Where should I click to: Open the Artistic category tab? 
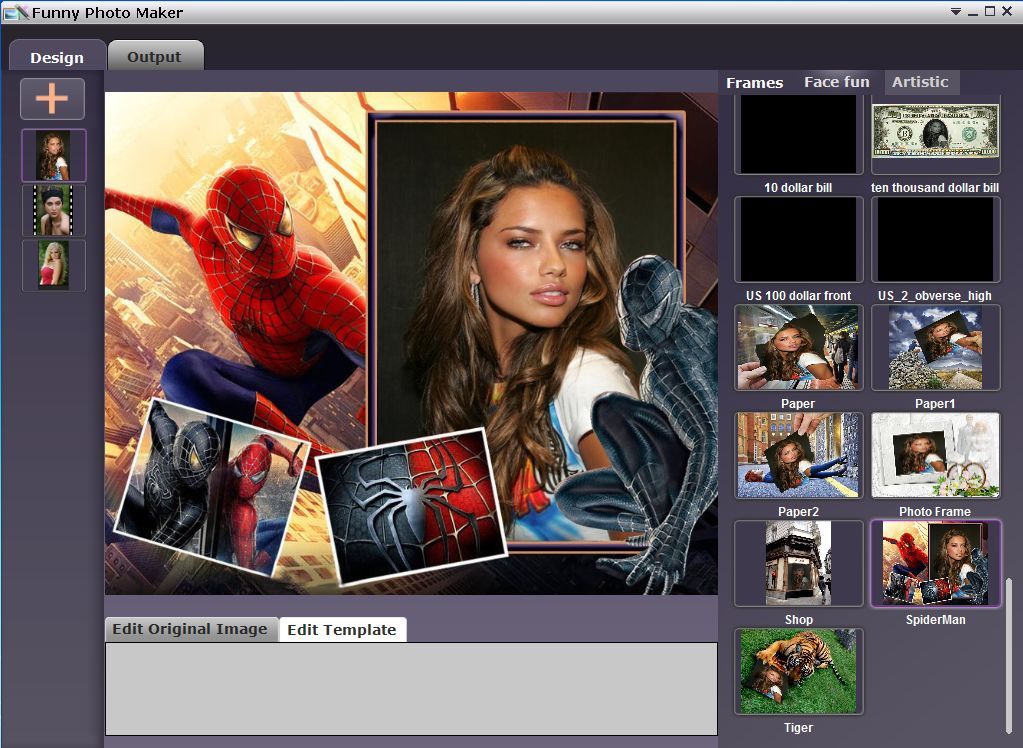point(921,82)
